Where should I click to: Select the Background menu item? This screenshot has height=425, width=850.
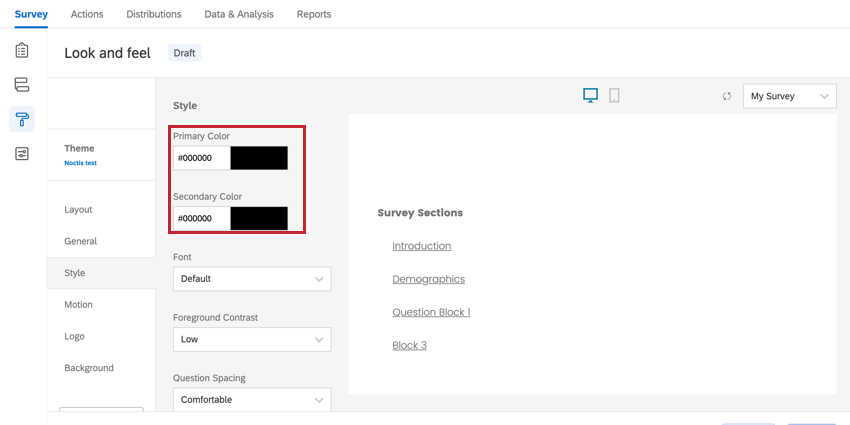89,368
